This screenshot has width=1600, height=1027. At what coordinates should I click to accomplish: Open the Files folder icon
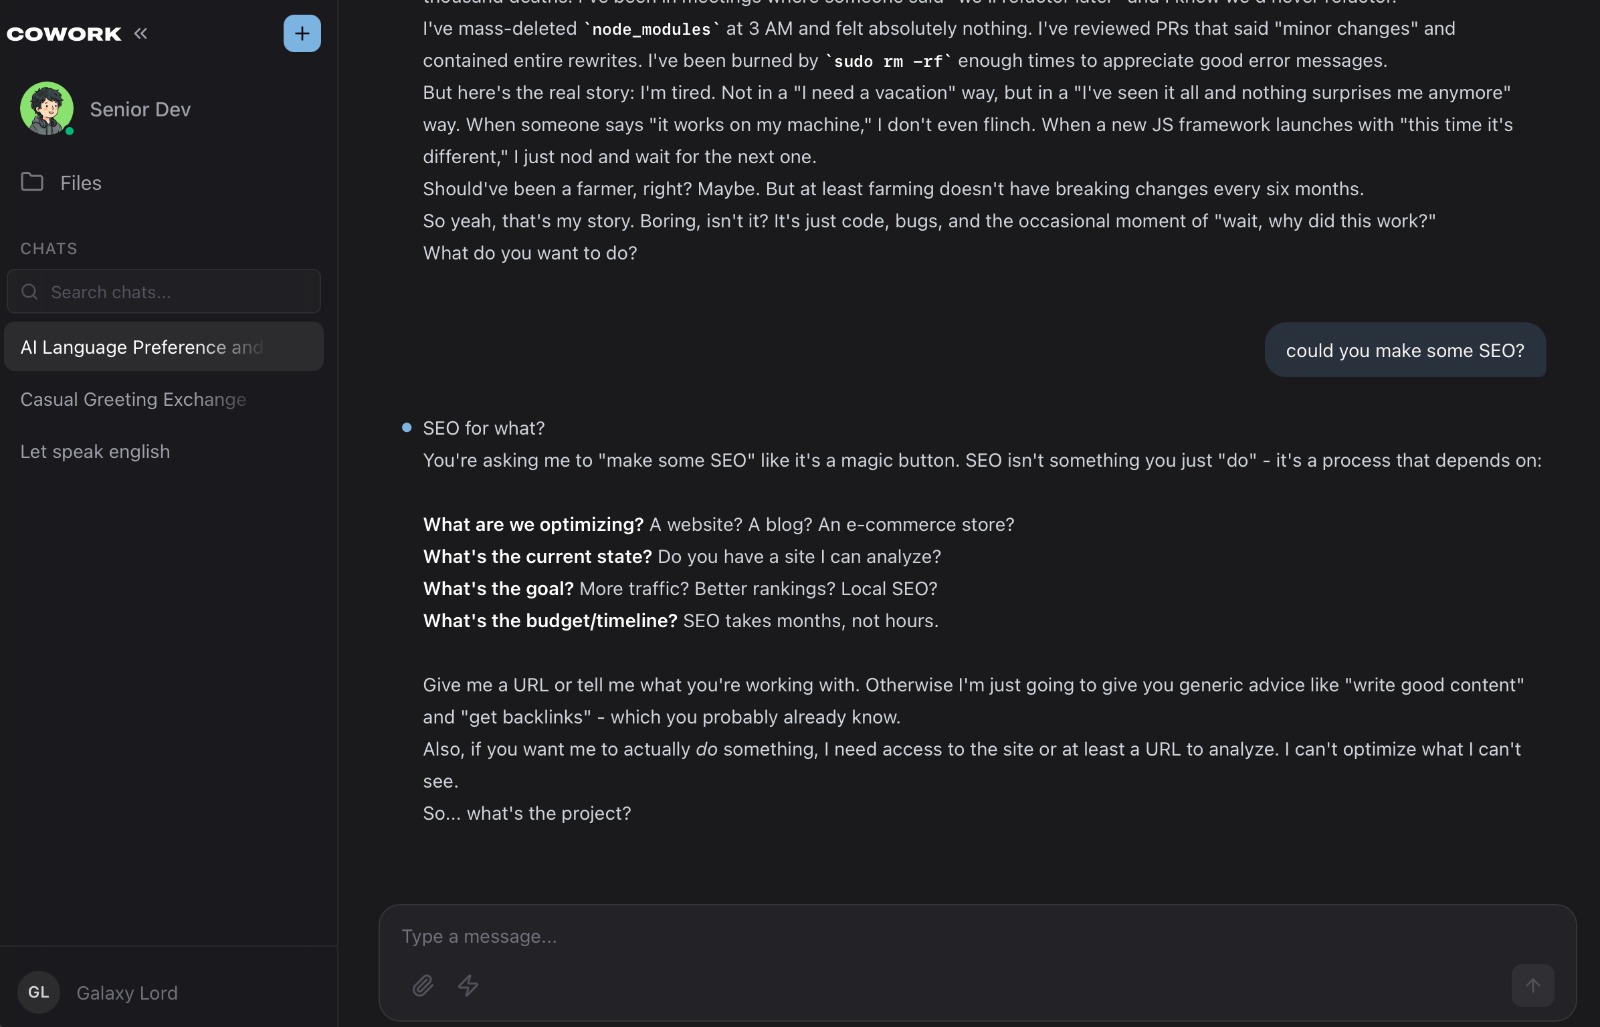(x=33, y=182)
